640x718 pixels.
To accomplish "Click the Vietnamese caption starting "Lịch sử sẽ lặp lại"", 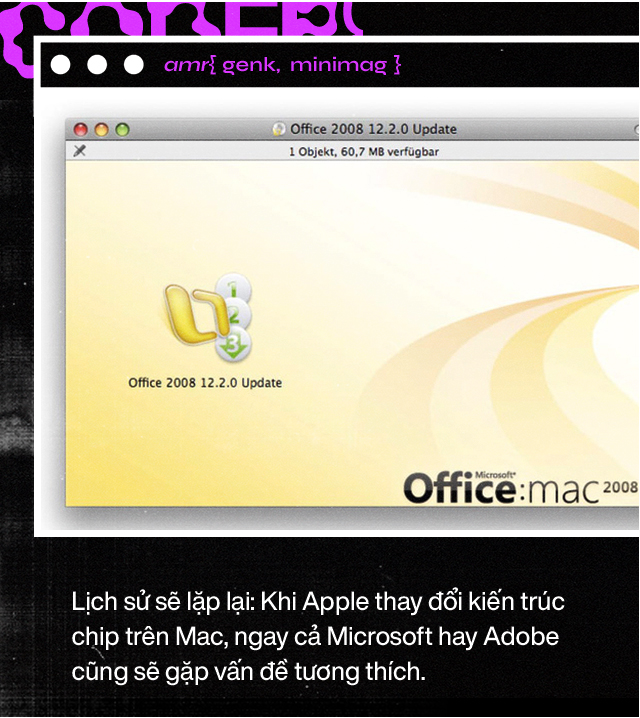I will (x=318, y=637).
